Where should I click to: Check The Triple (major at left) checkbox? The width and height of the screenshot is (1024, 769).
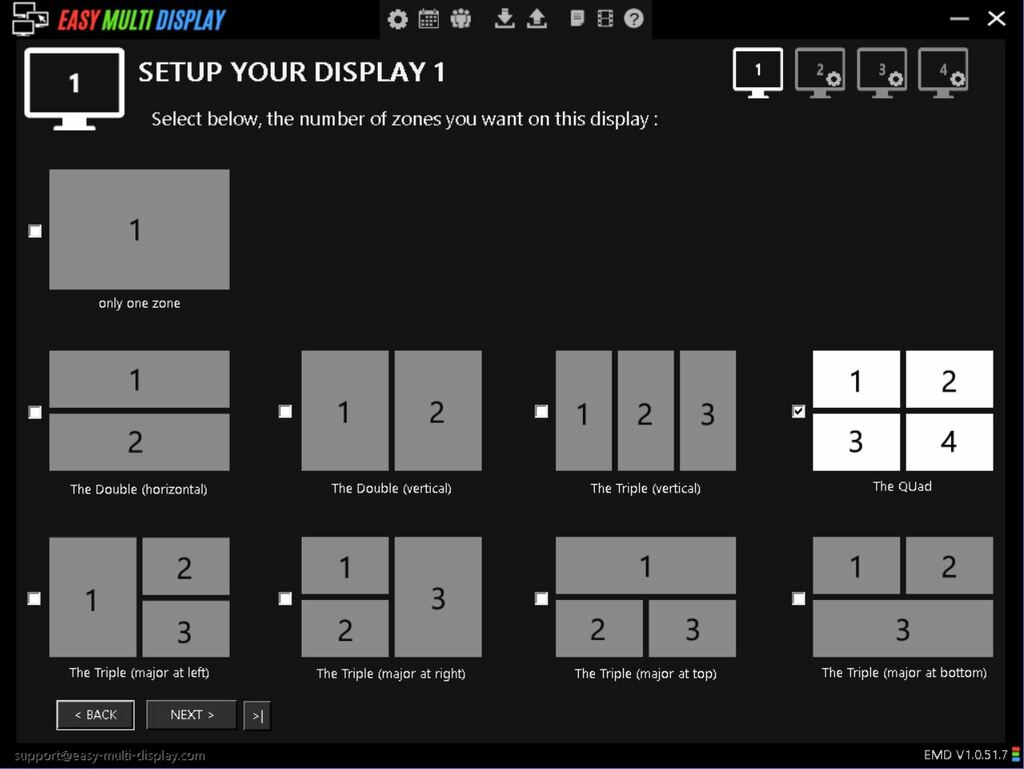35,598
